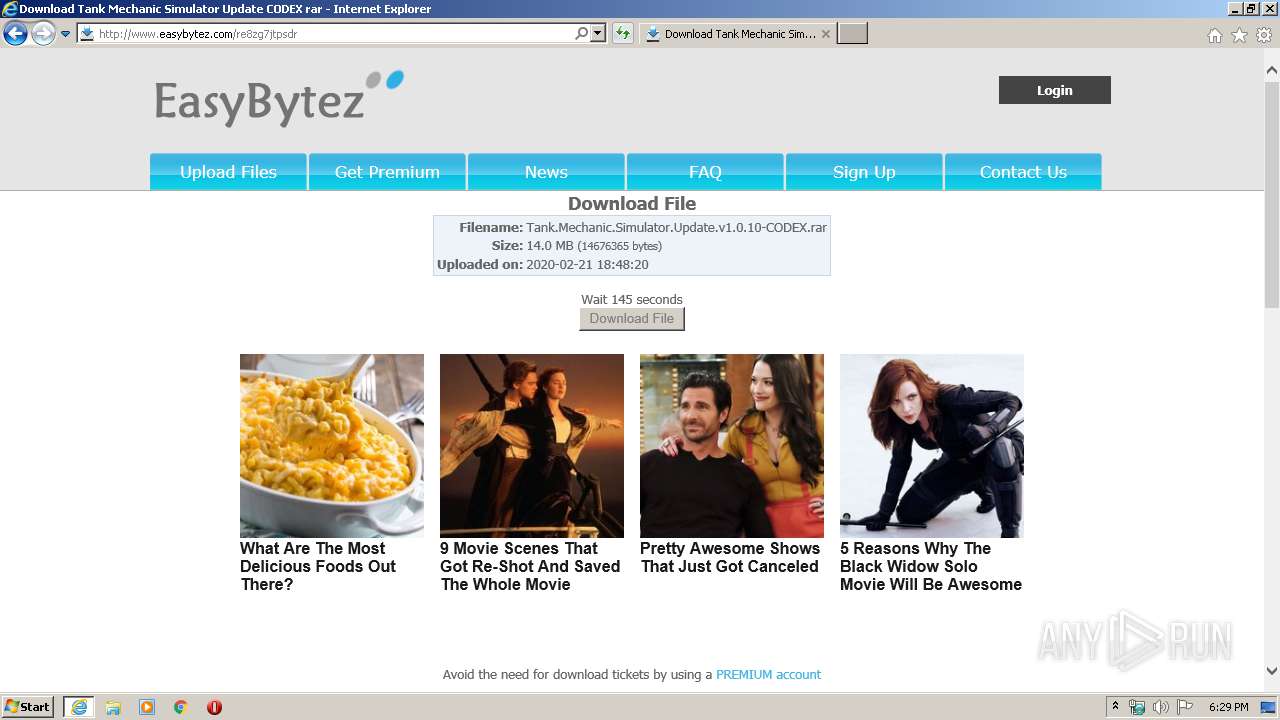Open the FAQ menu tab

705,172
